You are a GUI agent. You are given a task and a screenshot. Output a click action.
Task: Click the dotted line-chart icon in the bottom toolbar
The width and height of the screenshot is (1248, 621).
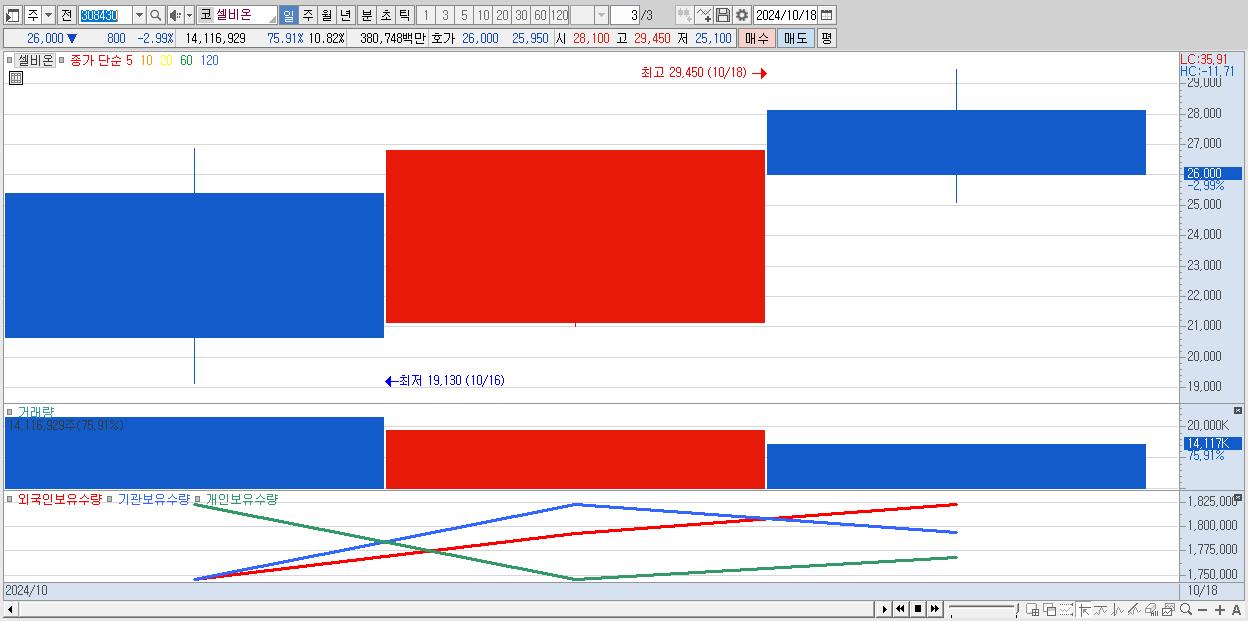pos(1066,609)
